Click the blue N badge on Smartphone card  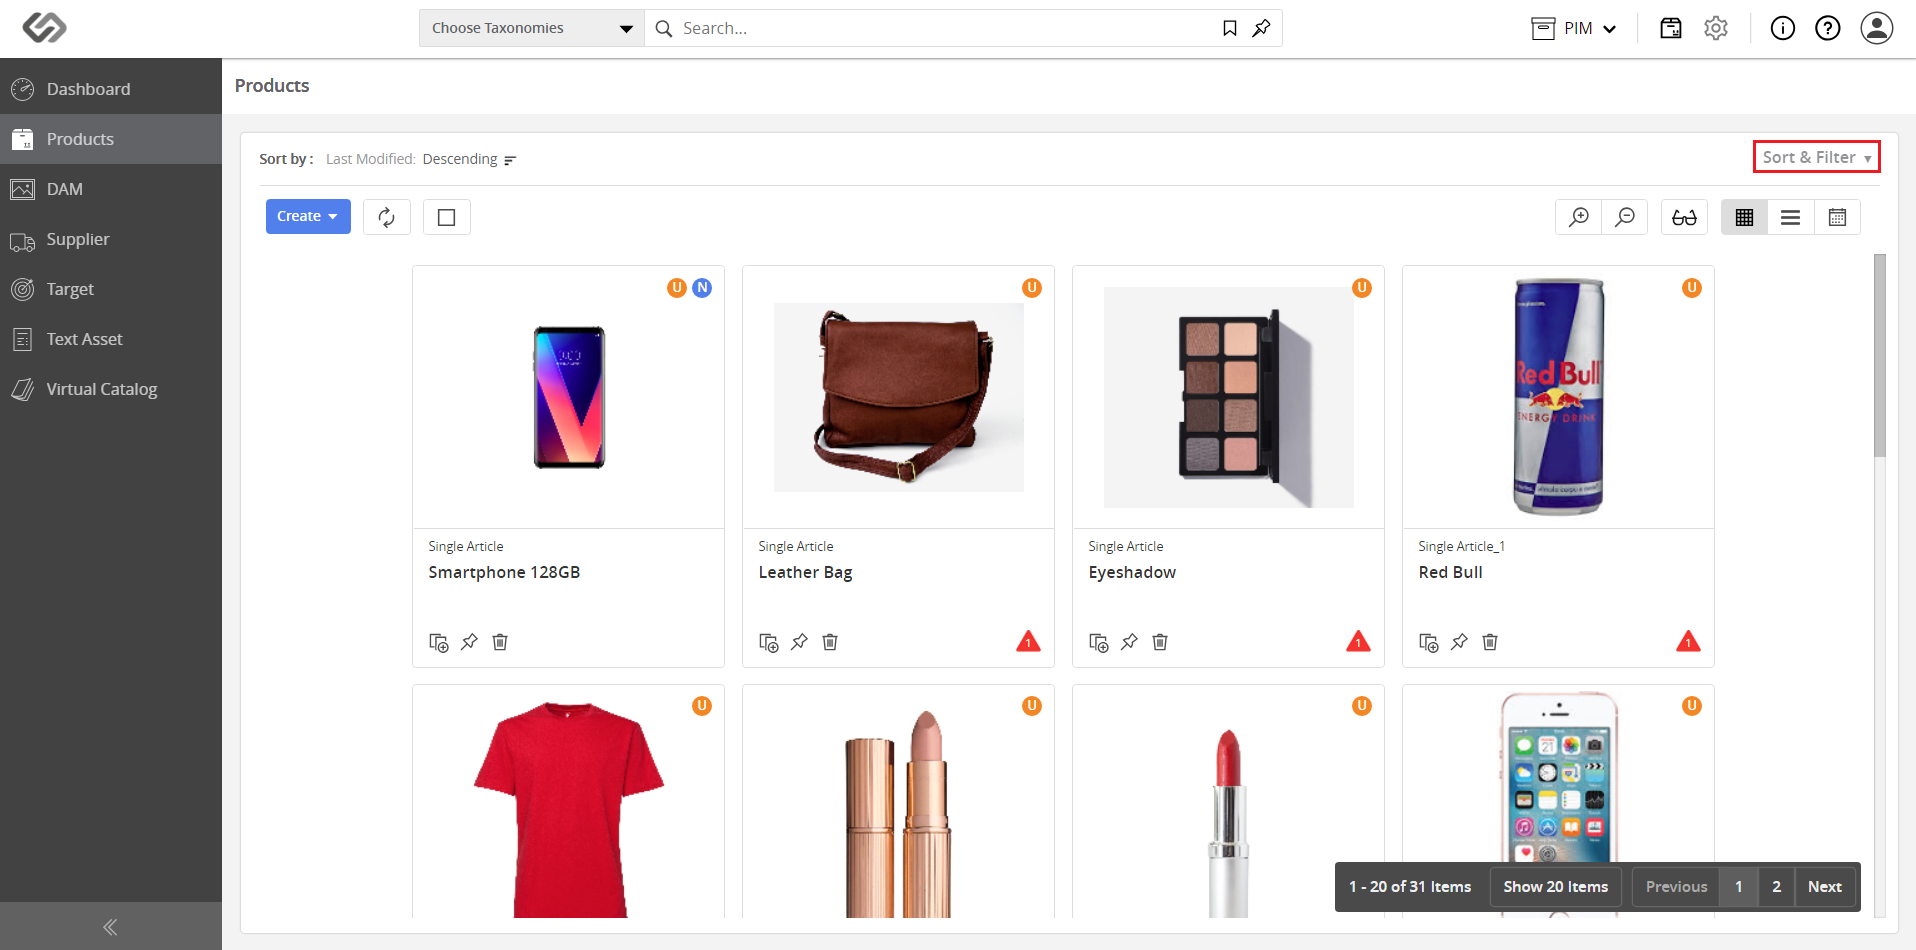[702, 288]
